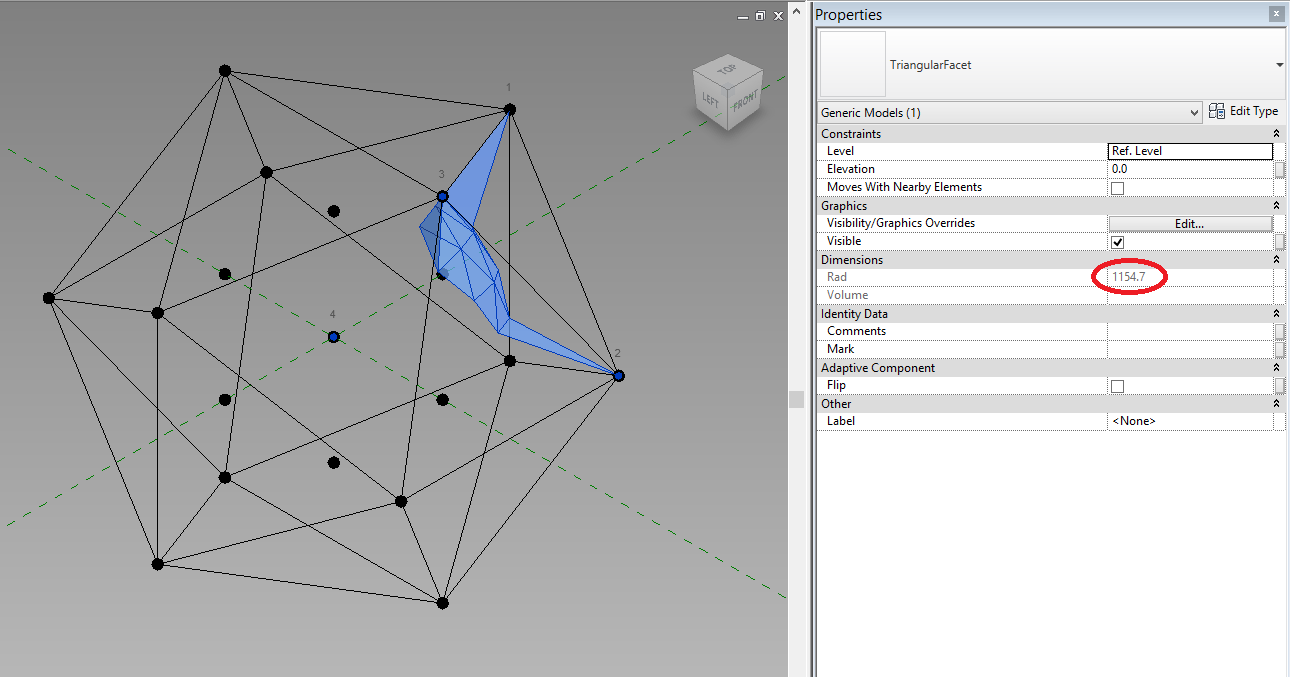Open Visibility/Graphics Overrides via Edit button

coord(1190,223)
